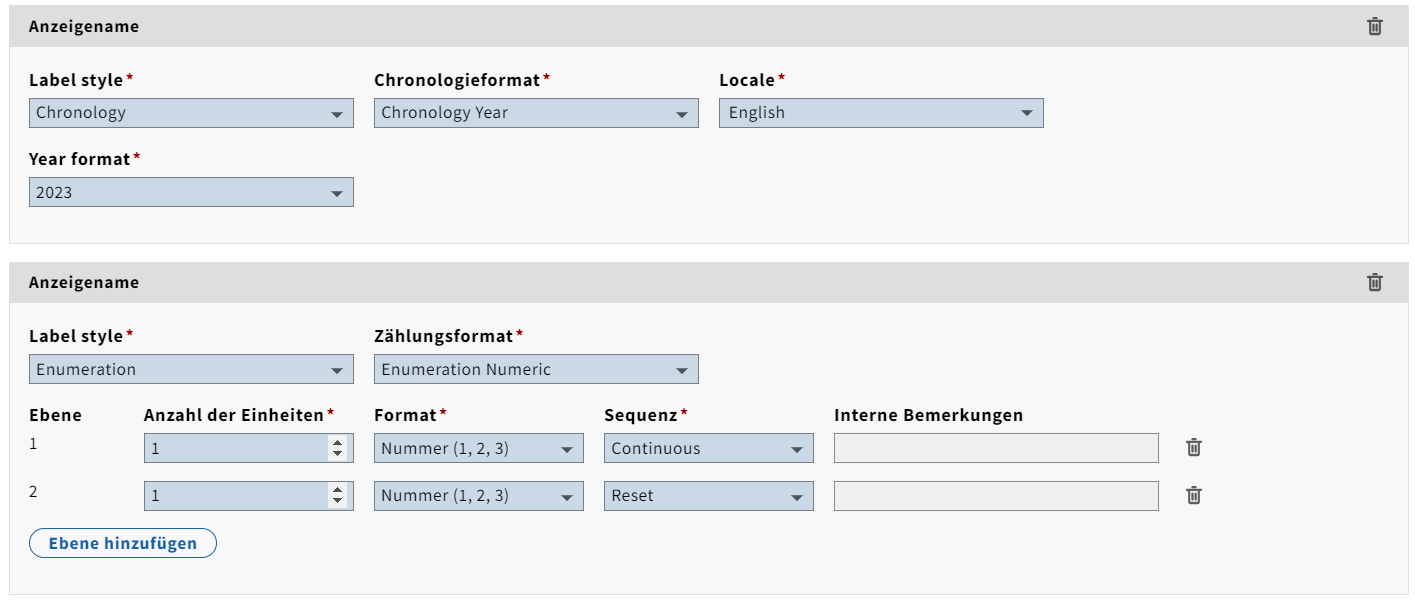
Task: Remove Ebene 1 row with trash icon
Action: [x=1193, y=448]
